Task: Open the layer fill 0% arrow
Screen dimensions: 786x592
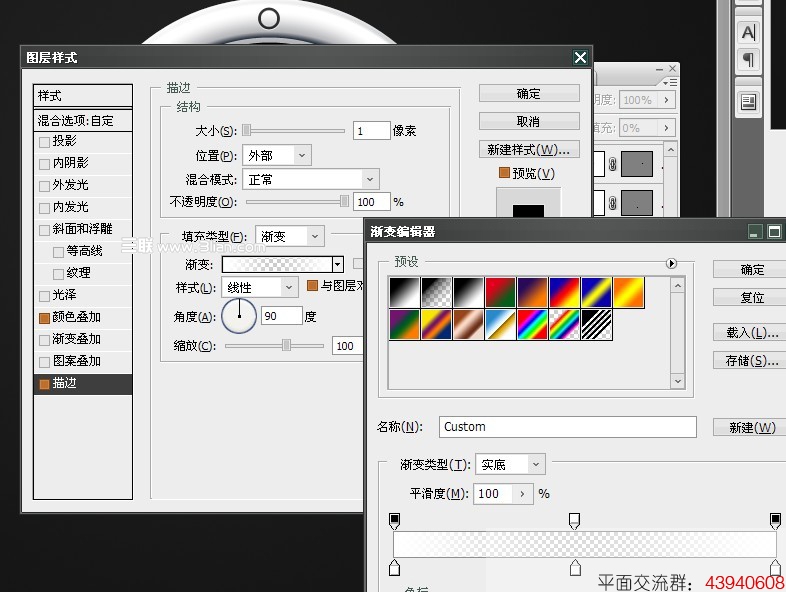Action: click(666, 128)
